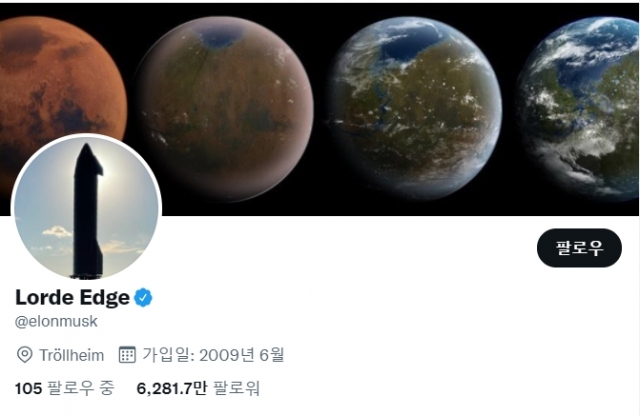Click the 6,281.7만 follower count number
The width and height of the screenshot is (640, 416).
(x=172, y=388)
